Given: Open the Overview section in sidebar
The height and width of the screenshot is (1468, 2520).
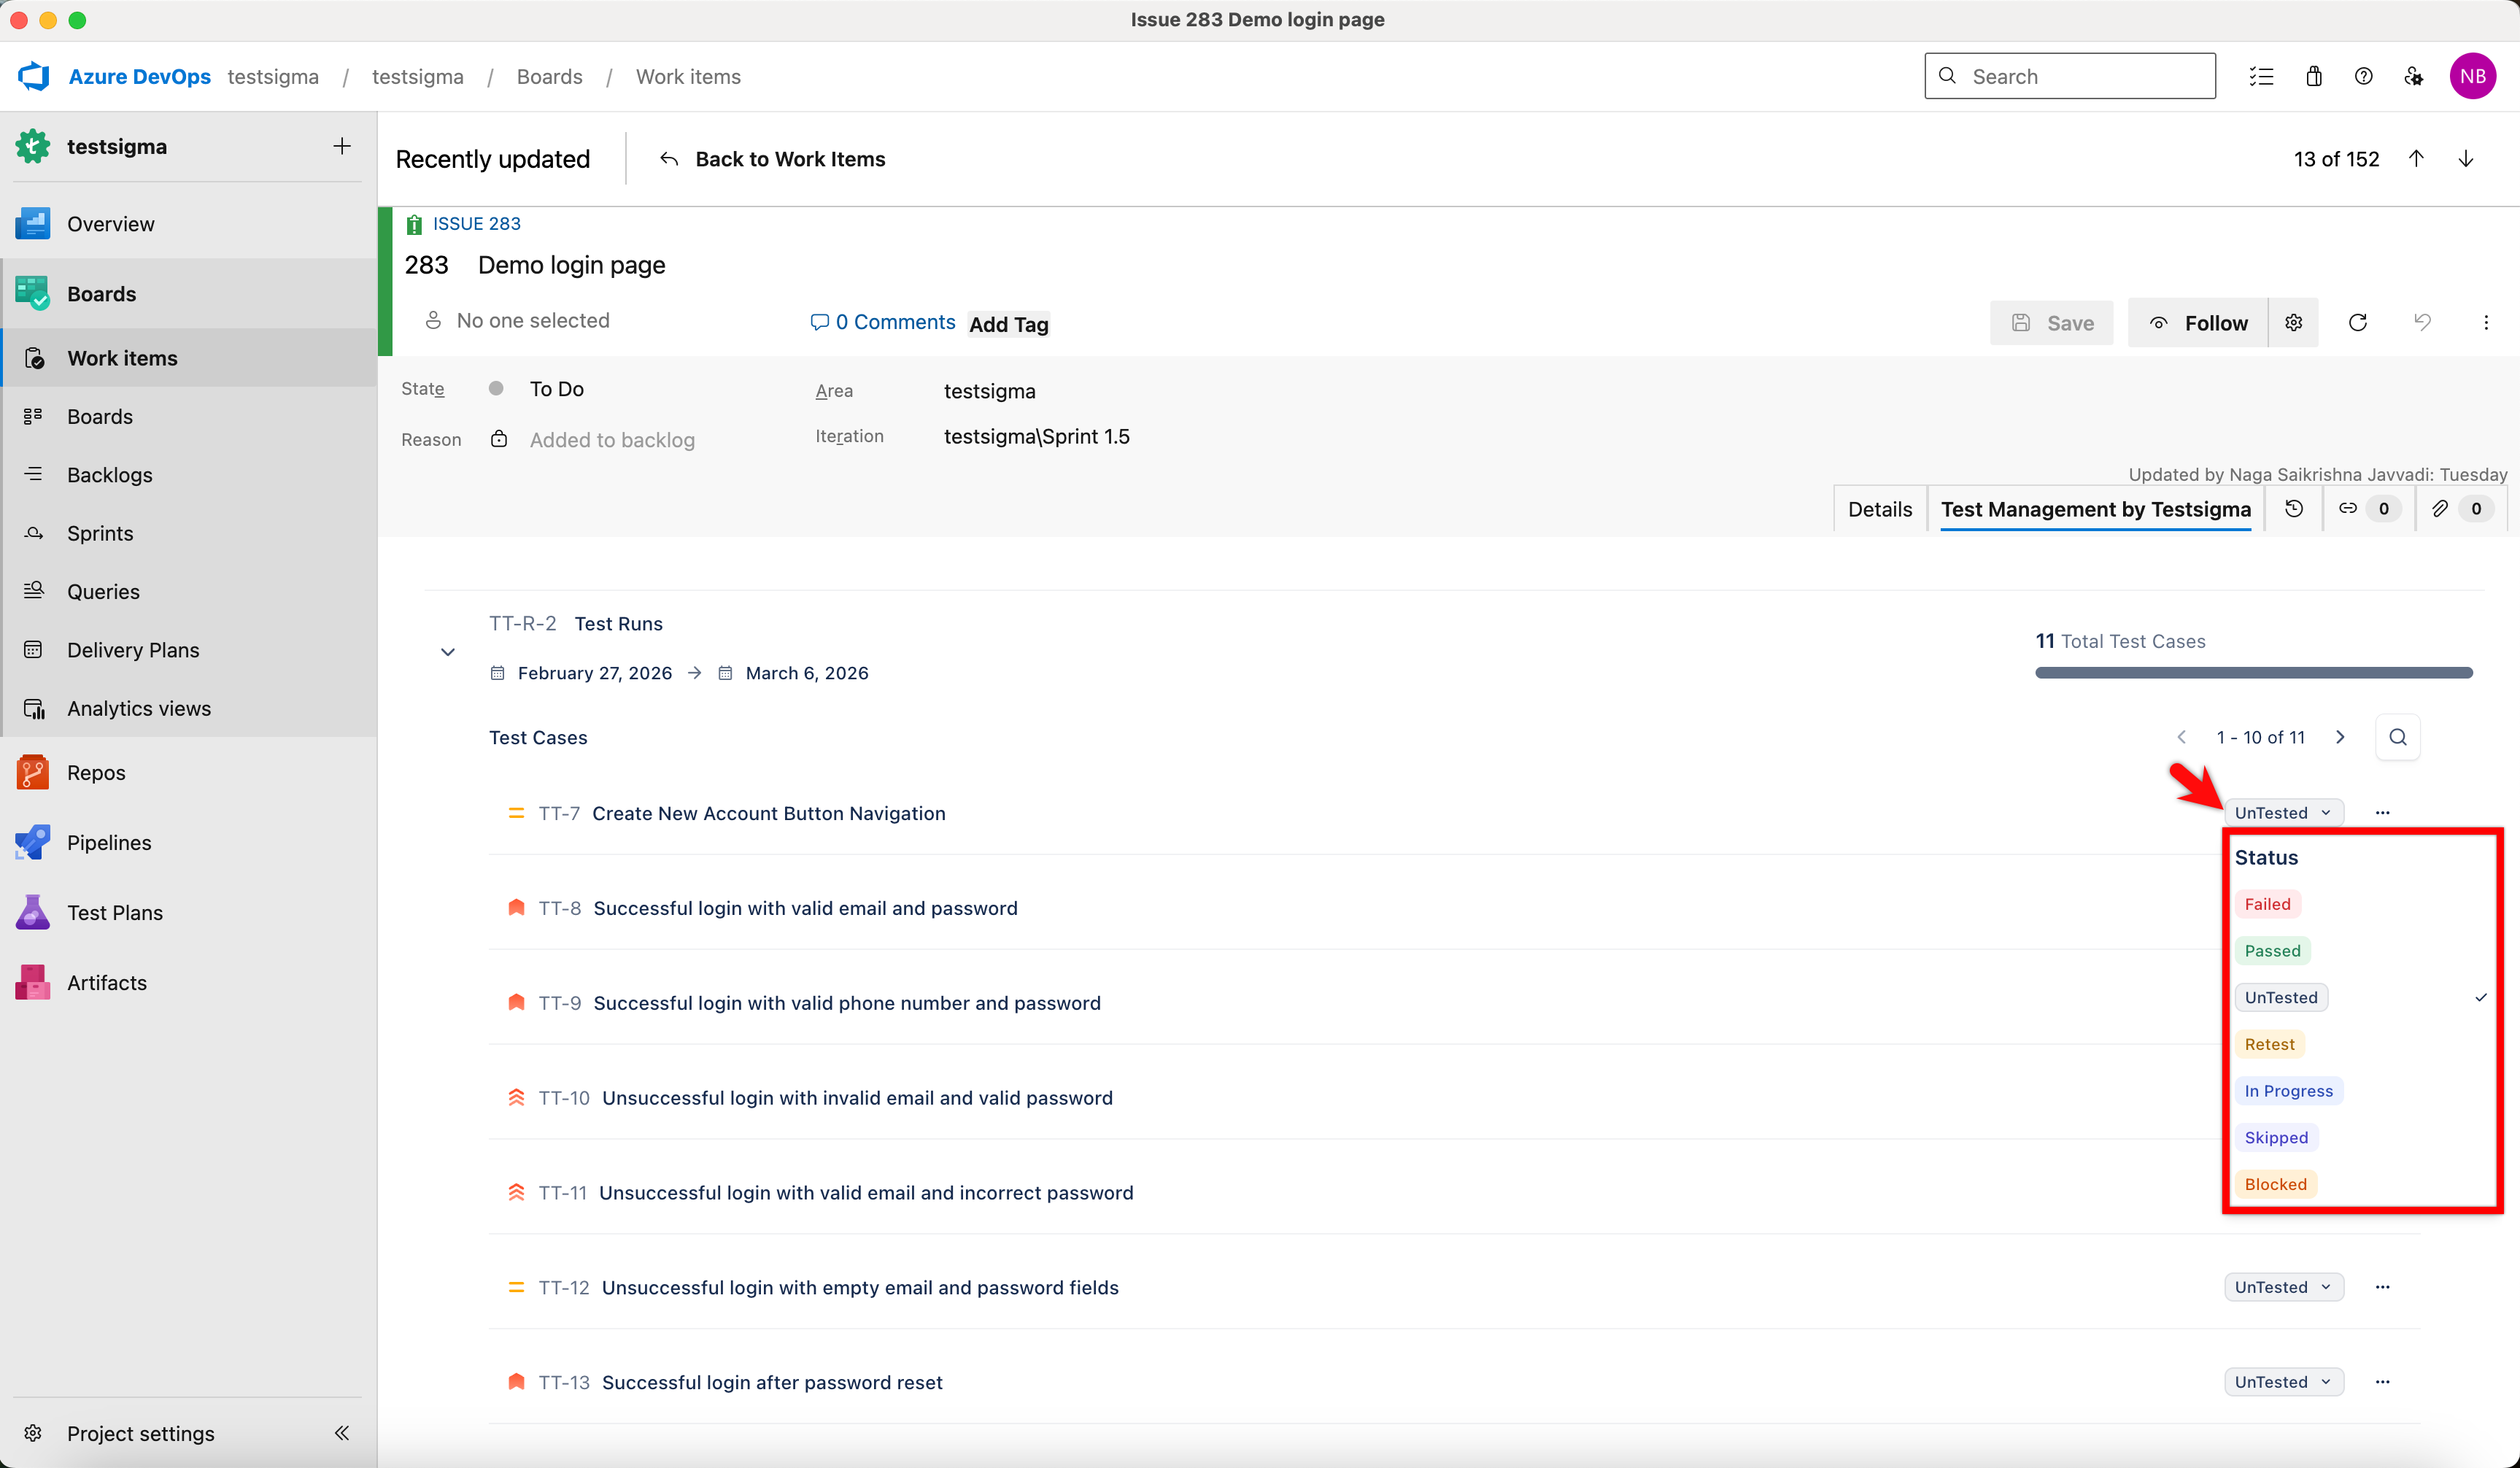Looking at the screenshot, I should 190,224.
